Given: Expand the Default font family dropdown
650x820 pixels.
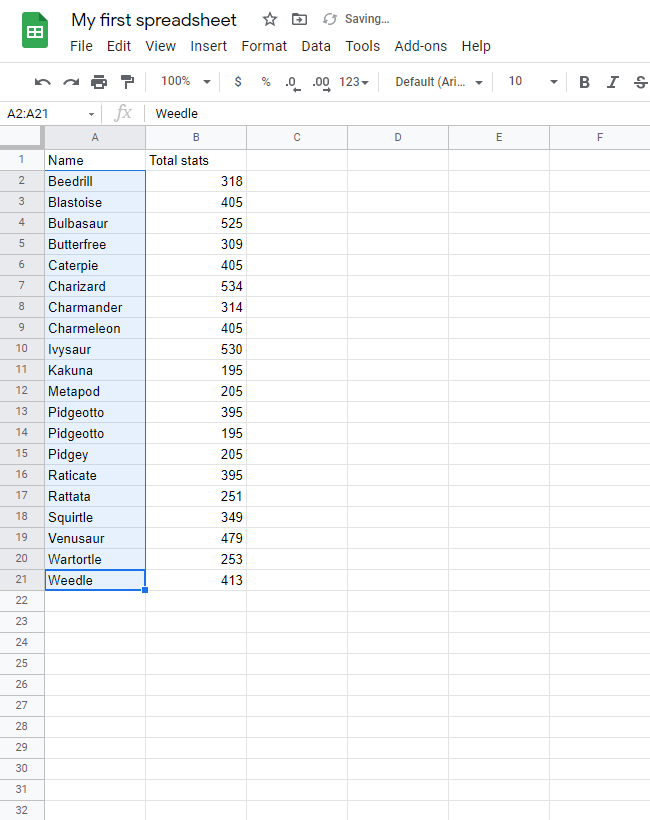Looking at the screenshot, I should (x=439, y=82).
